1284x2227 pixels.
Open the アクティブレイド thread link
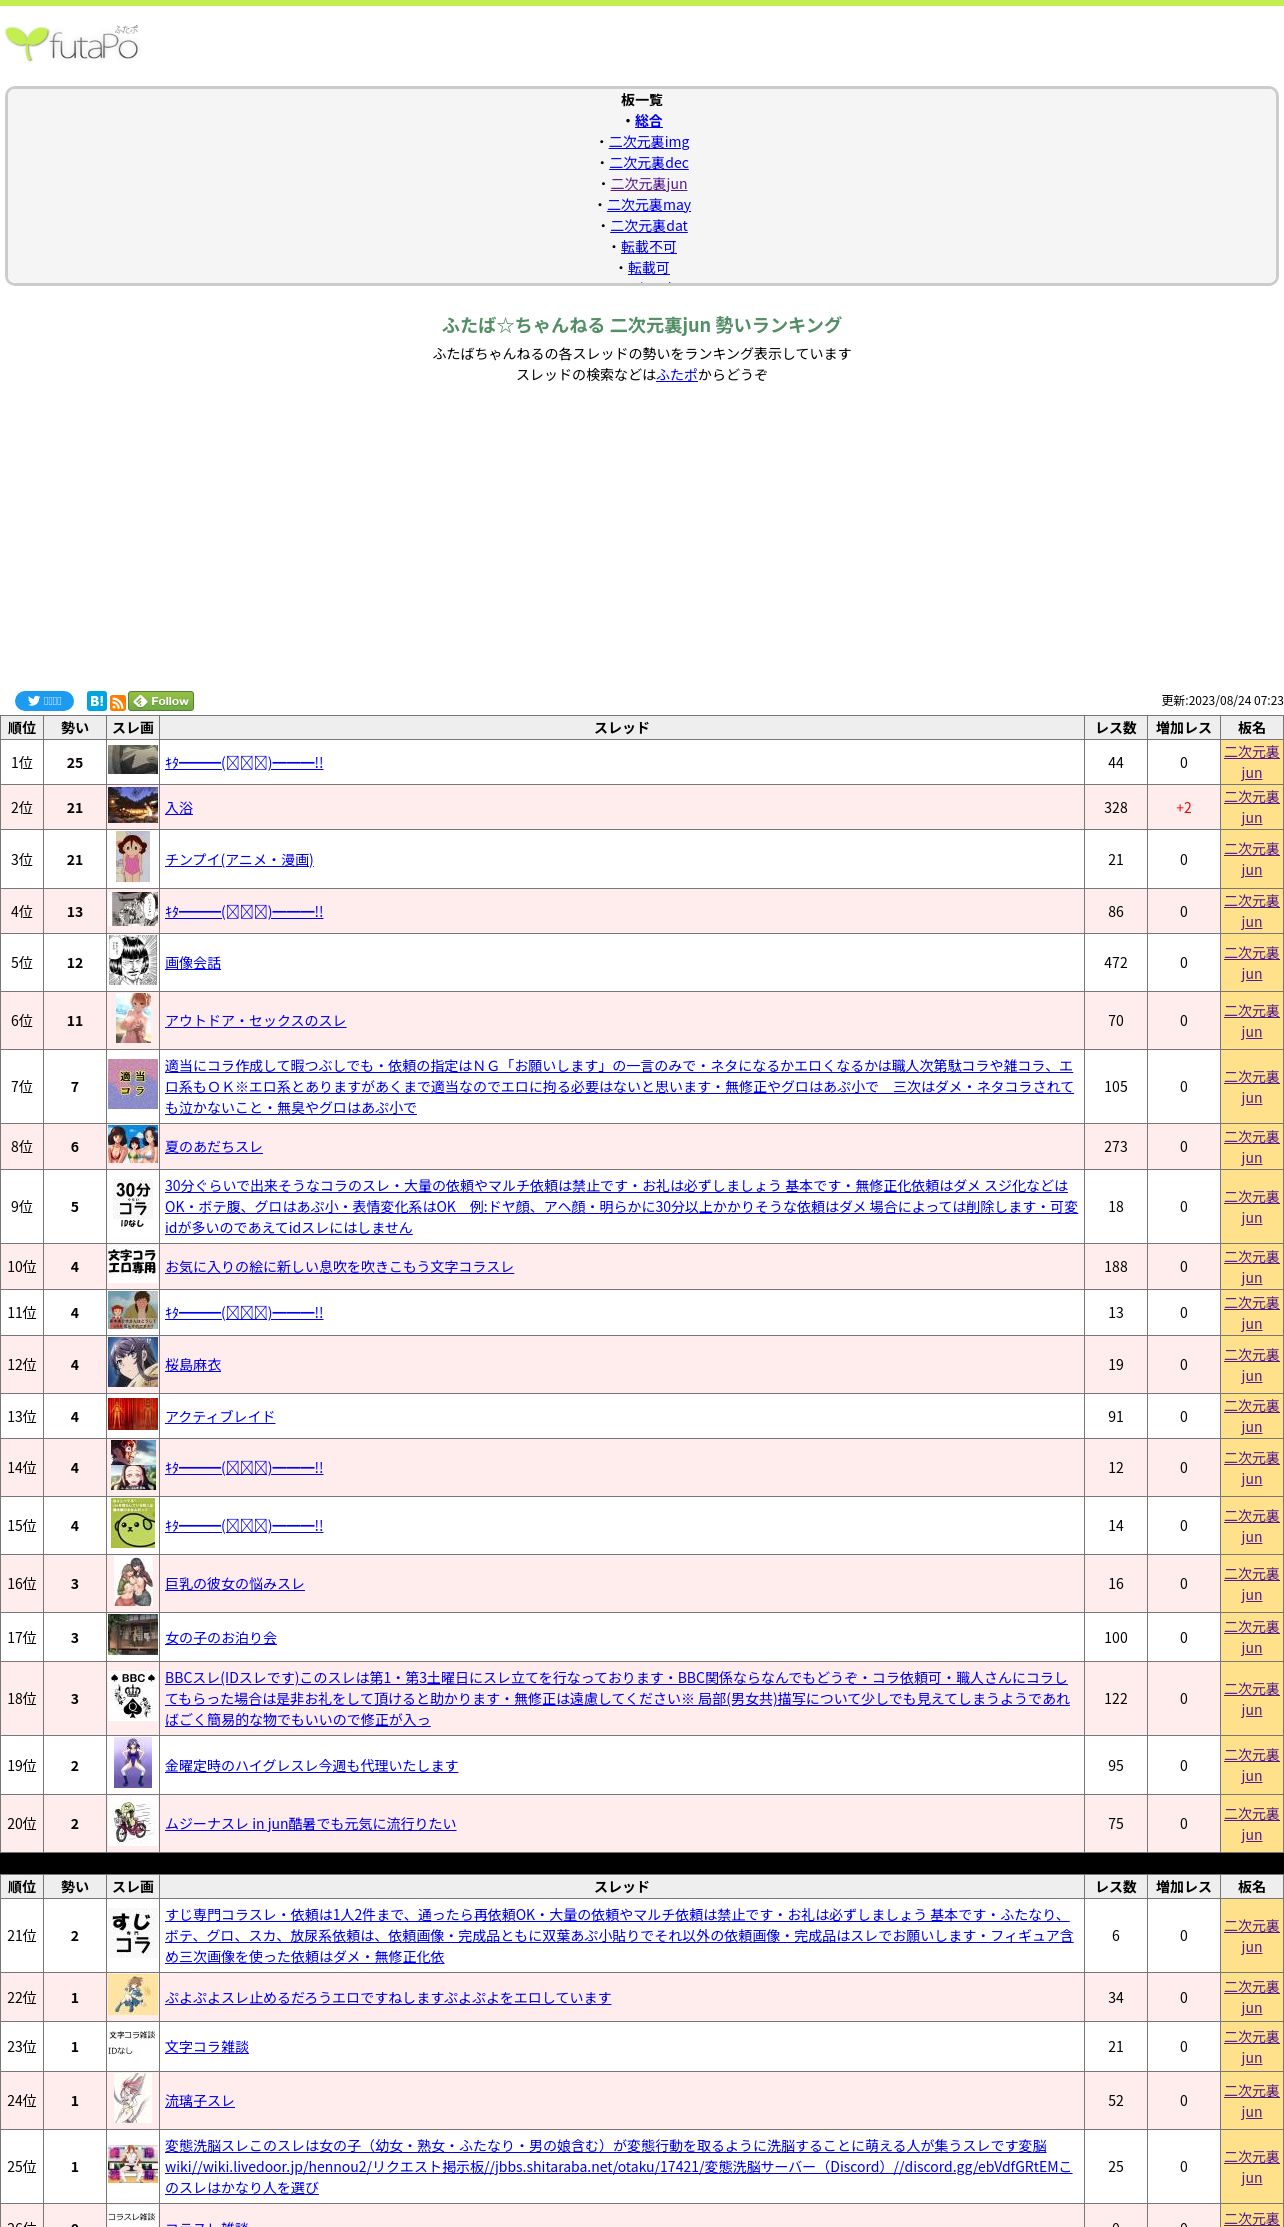coord(220,1417)
